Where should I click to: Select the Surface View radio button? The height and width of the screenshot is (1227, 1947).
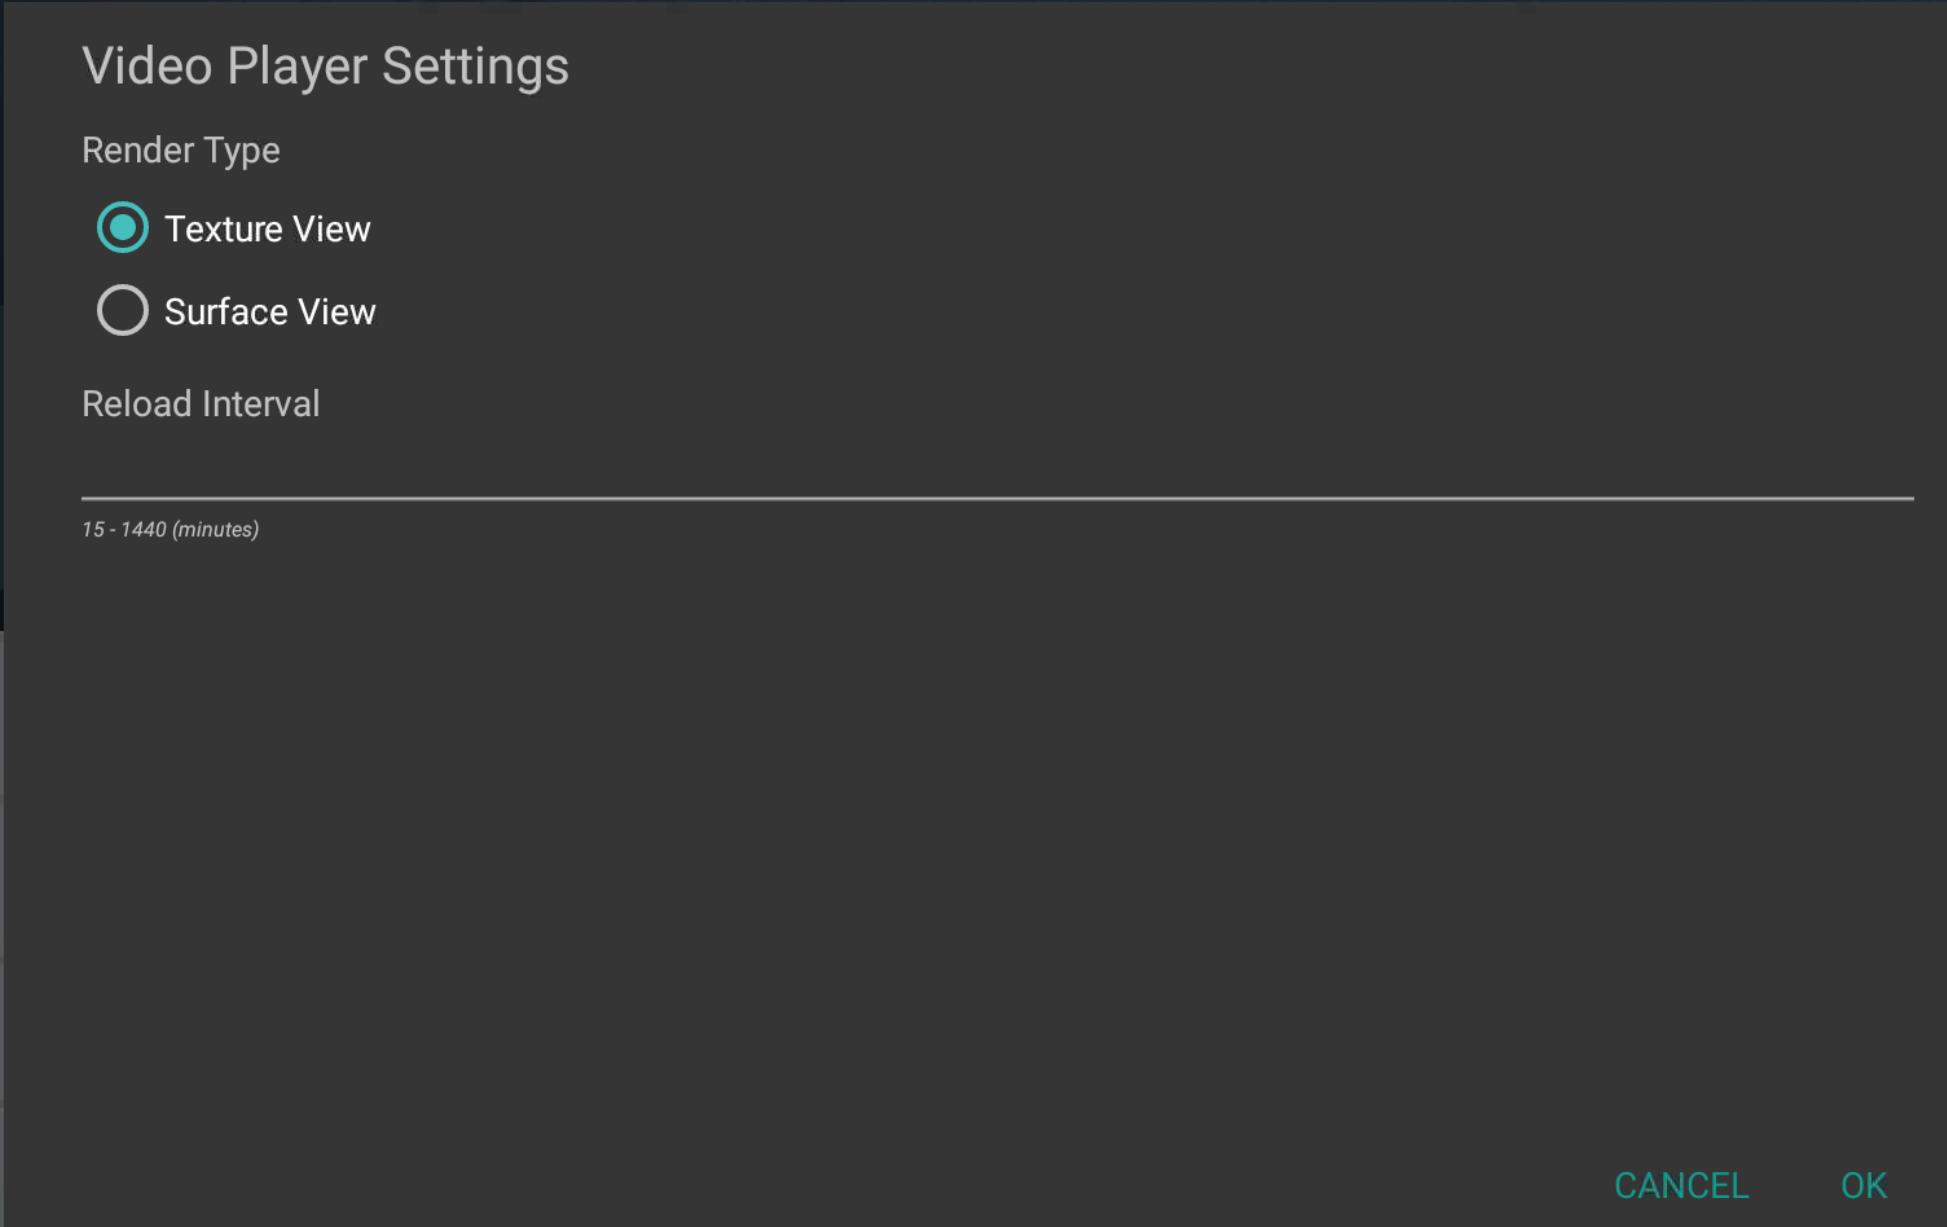point(122,311)
